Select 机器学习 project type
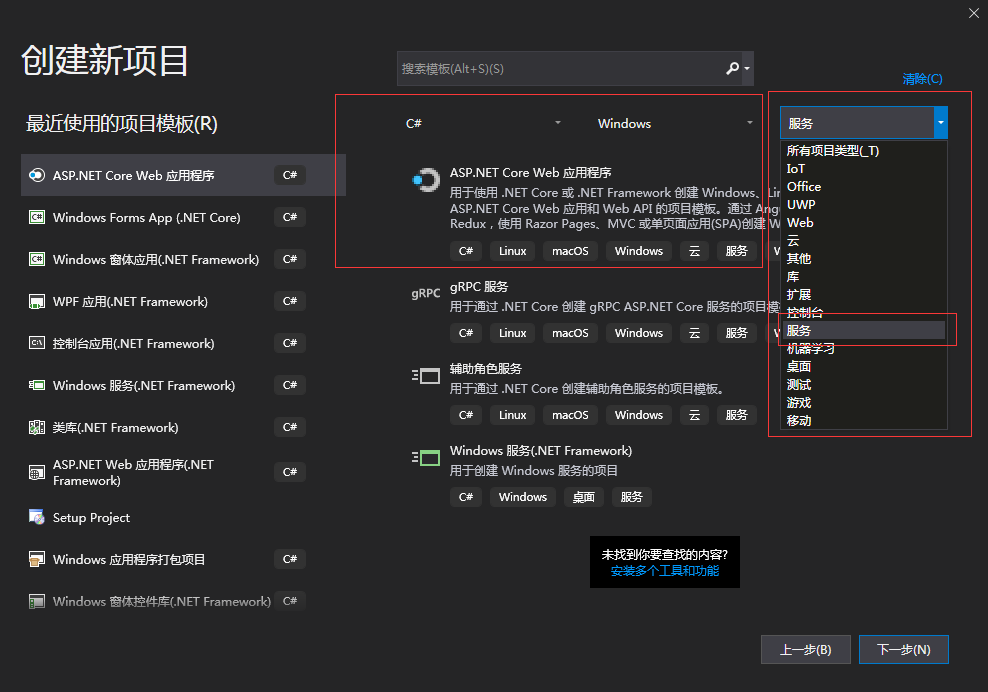Screen dimensions: 988x692 coord(863,349)
